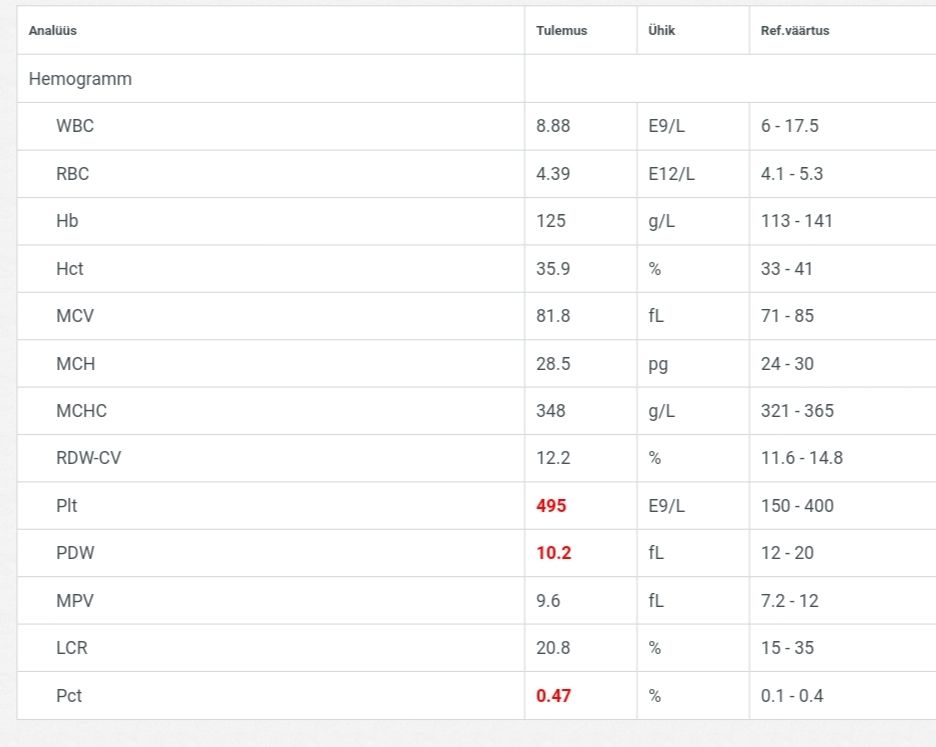This screenshot has width=936, height=747.
Task: Click the MCH result value 28.5
Action: [553, 364]
